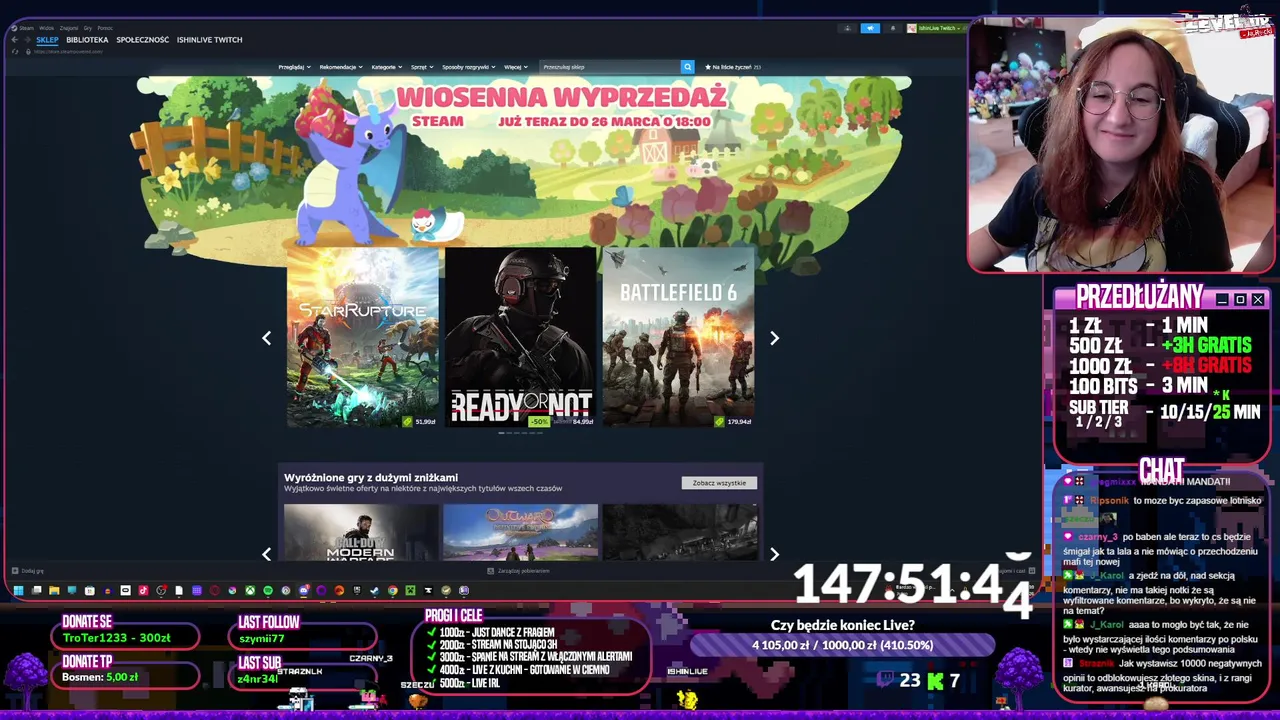1280x720 pixels.
Task: Open Google Chrome from taskbar
Action: pyautogui.click(x=393, y=591)
